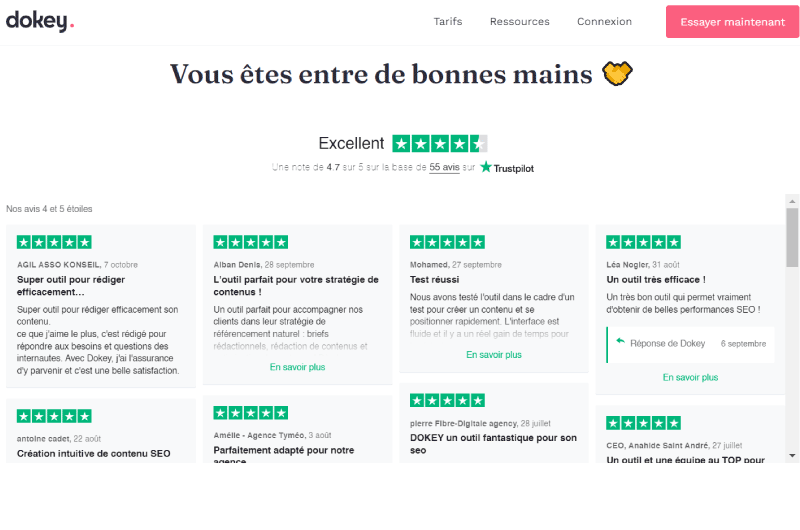800x530 pixels.
Task: Open the Ressources menu item
Action: (x=519, y=21)
